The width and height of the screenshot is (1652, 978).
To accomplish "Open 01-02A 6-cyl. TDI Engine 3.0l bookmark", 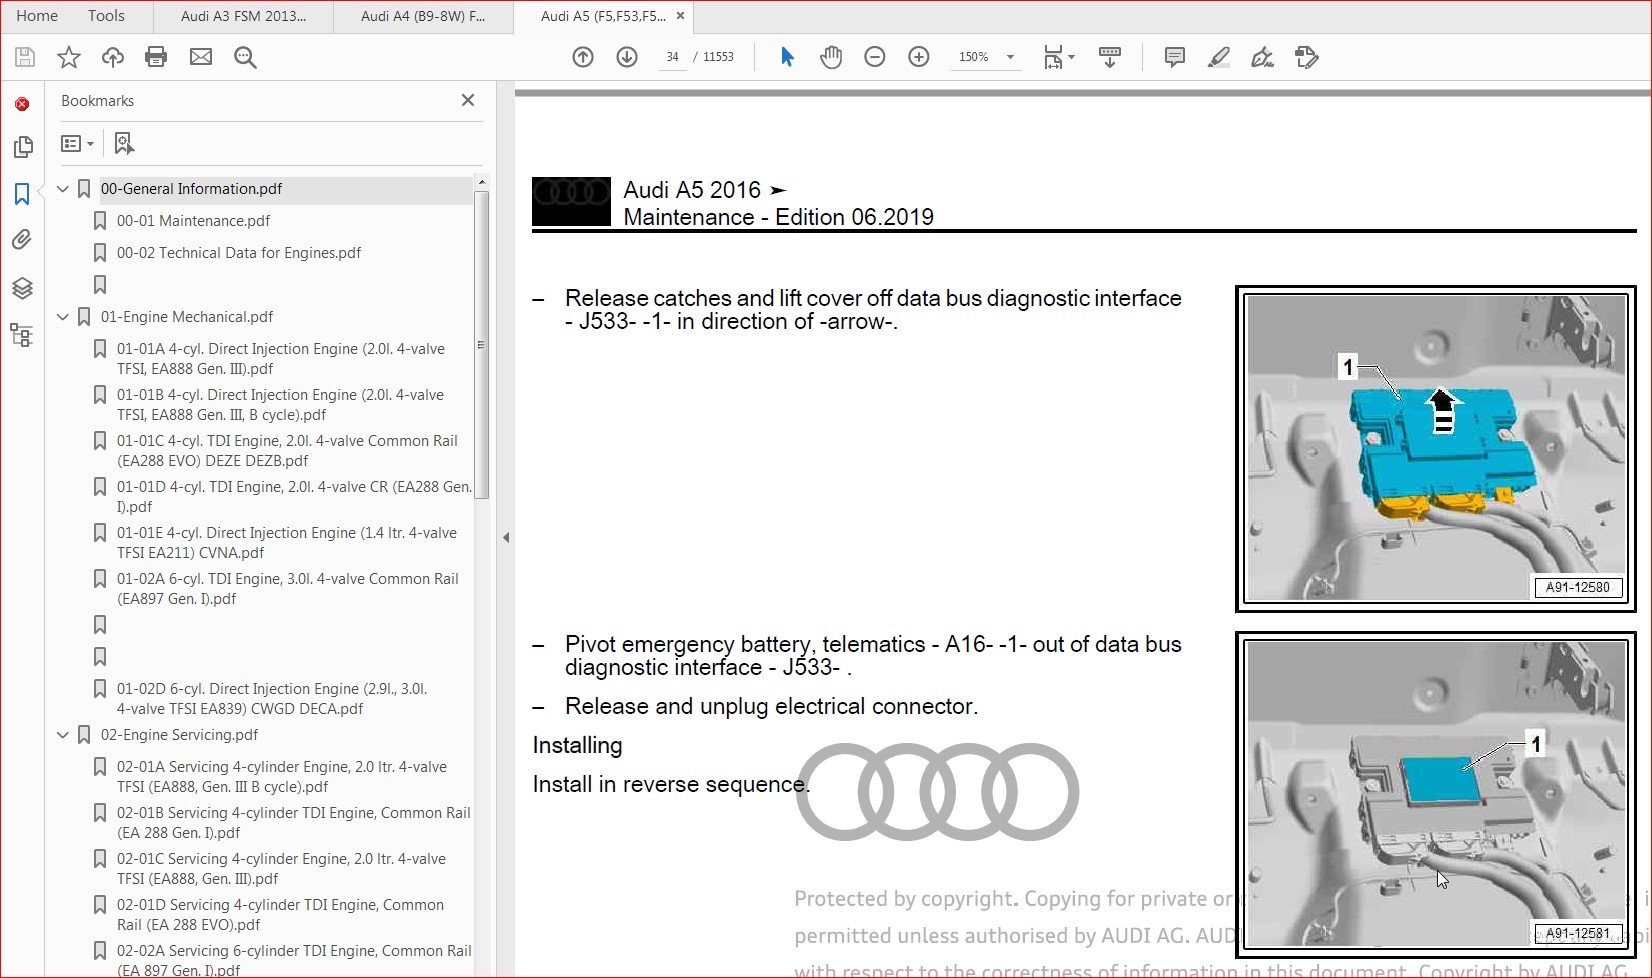I will (x=288, y=589).
